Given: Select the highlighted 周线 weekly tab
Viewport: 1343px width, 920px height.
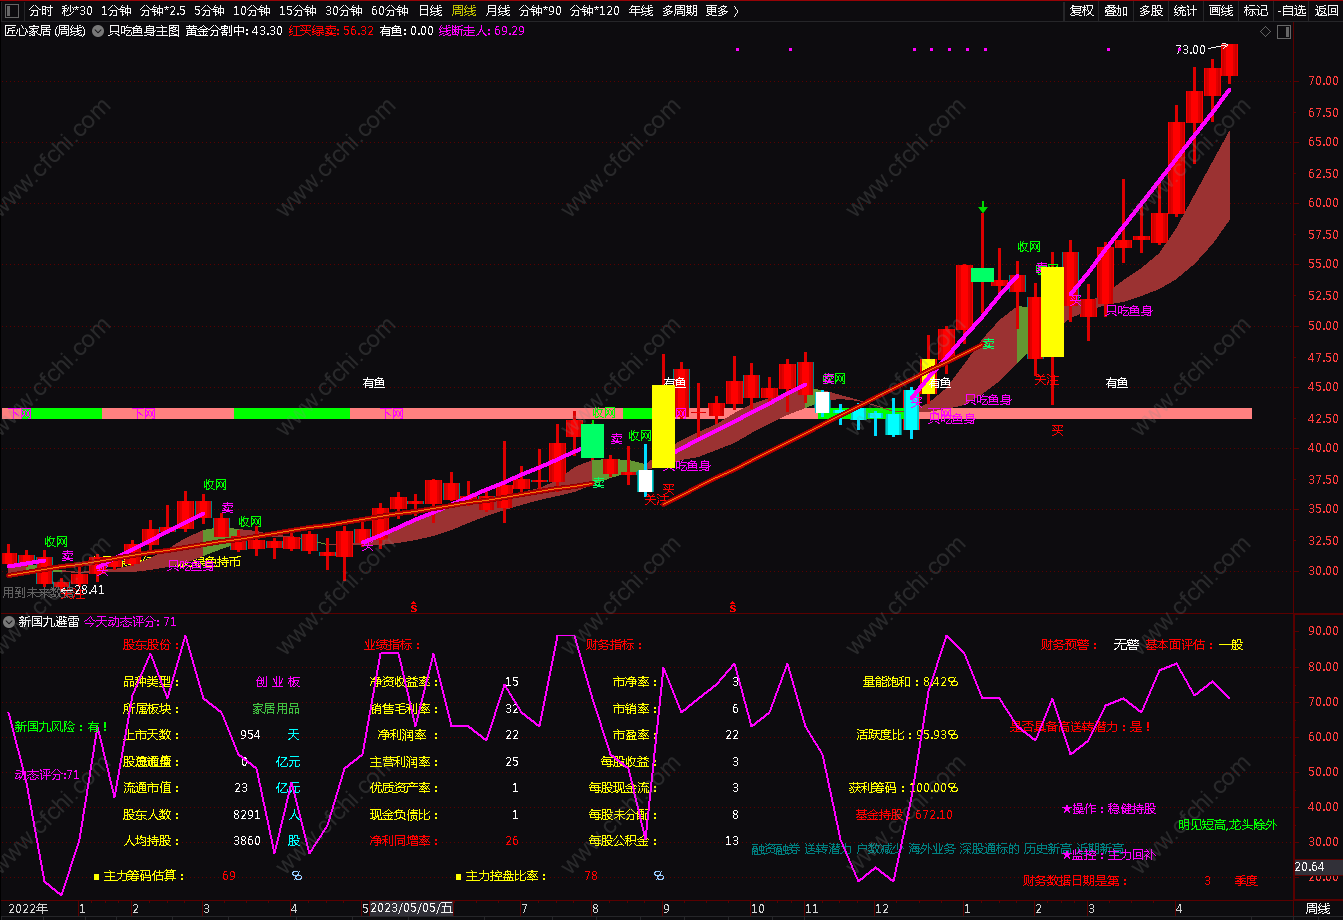Looking at the screenshot, I should click(x=464, y=10).
